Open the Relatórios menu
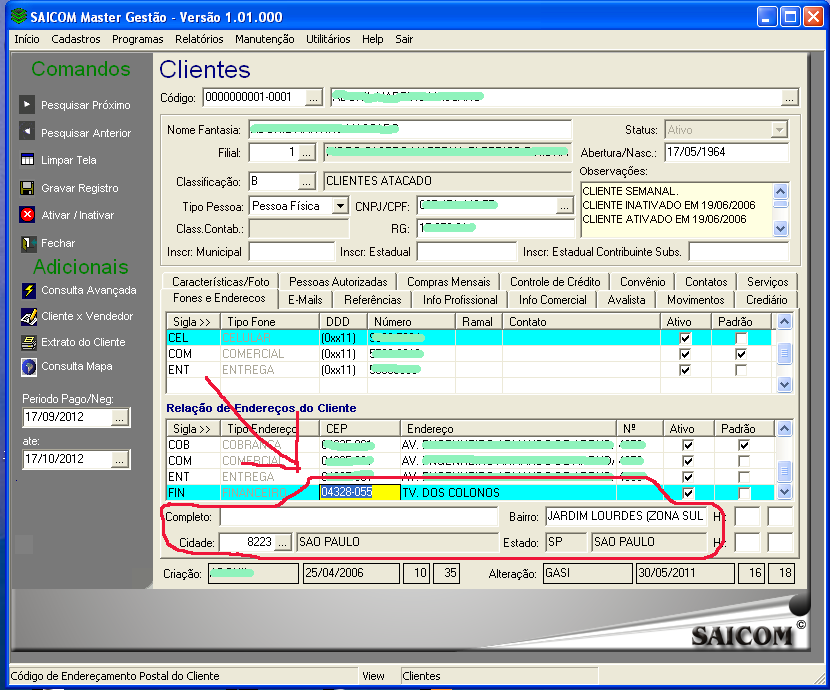830x690 pixels. point(199,39)
